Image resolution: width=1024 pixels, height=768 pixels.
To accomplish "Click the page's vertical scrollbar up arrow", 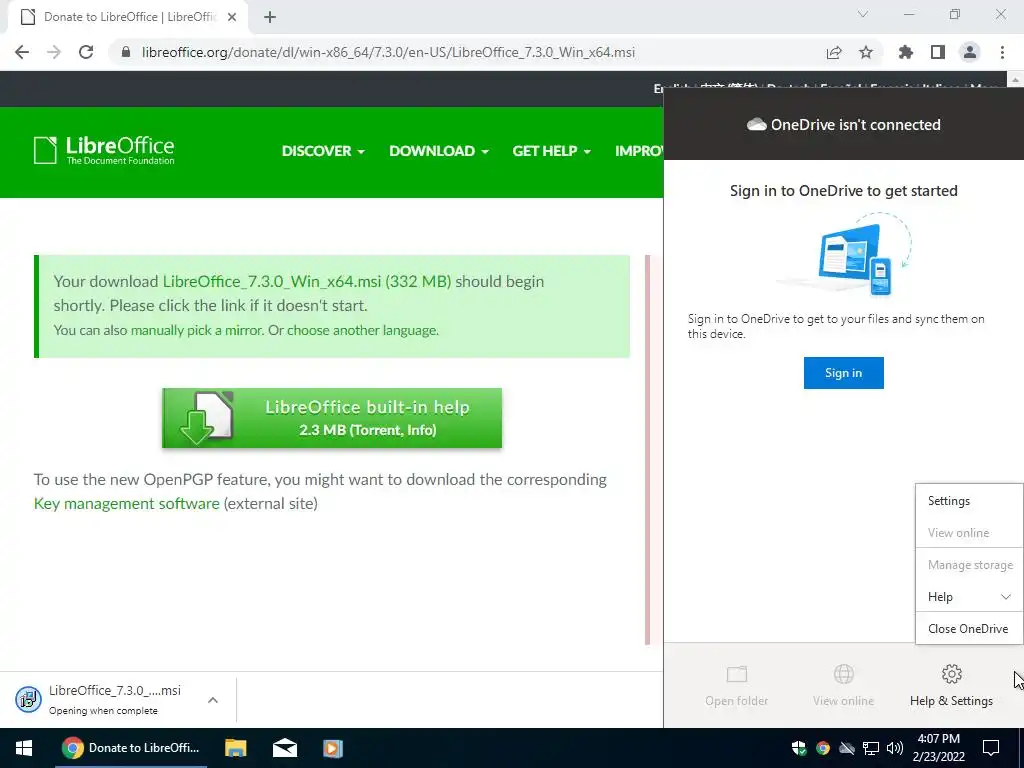I will tap(1016, 80).
